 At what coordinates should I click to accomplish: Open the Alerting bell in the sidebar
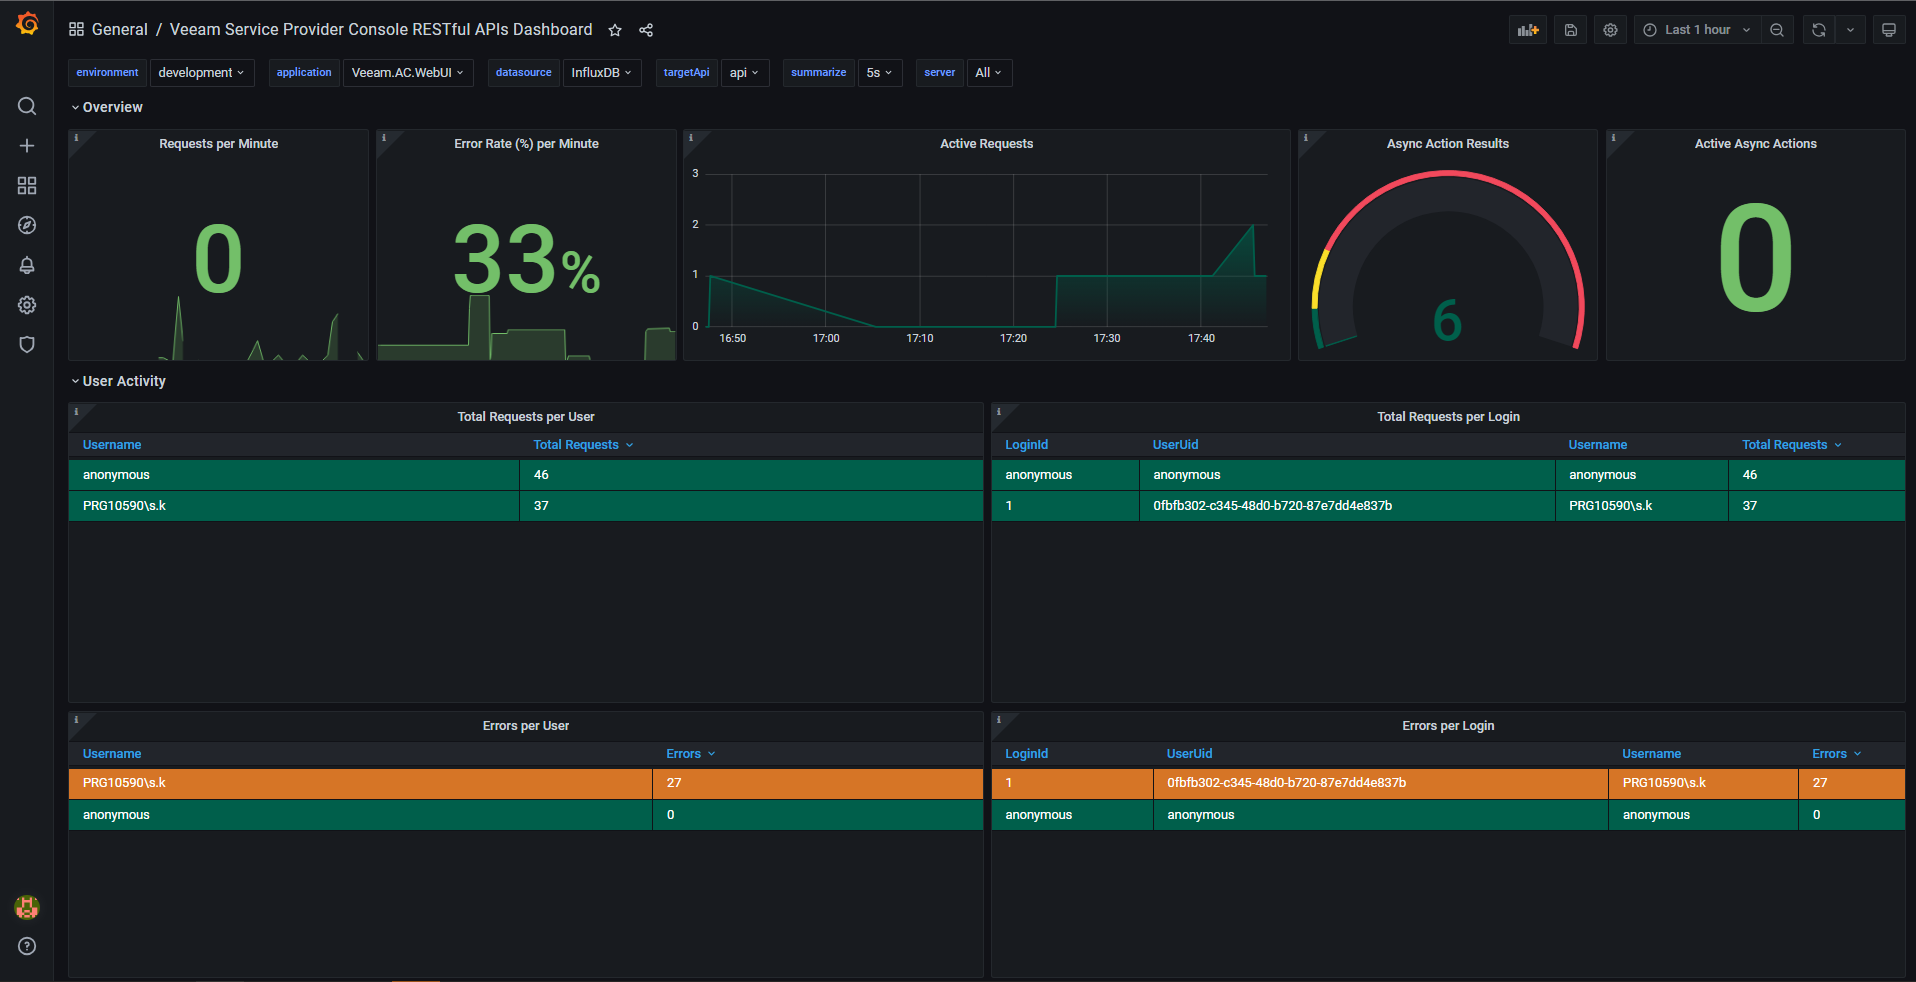27,265
